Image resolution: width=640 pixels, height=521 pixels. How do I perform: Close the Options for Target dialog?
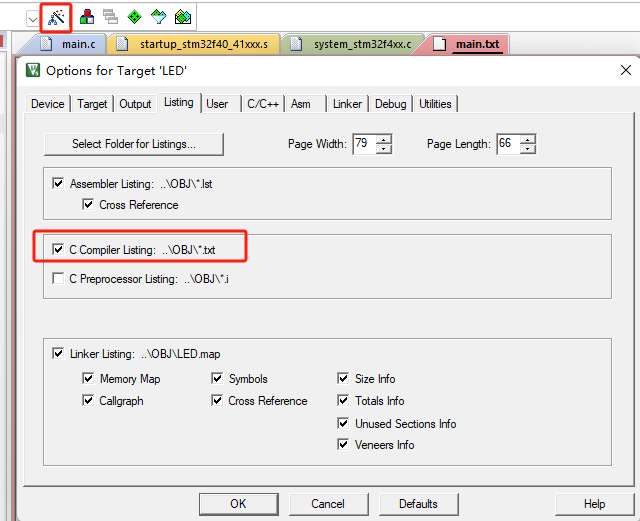(626, 70)
